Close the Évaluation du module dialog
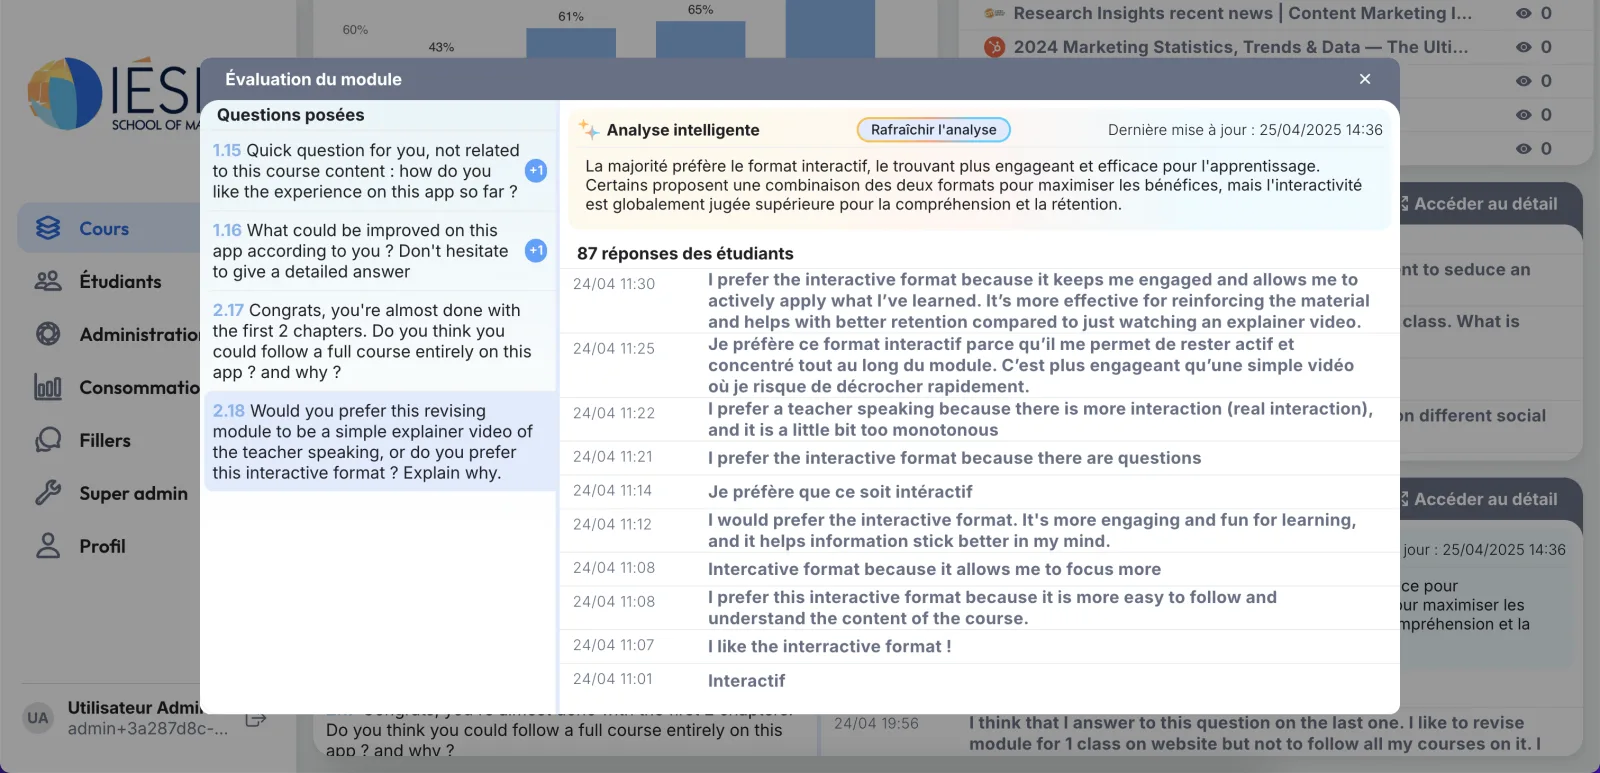This screenshot has height=773, width=1600. (1365, 79)
